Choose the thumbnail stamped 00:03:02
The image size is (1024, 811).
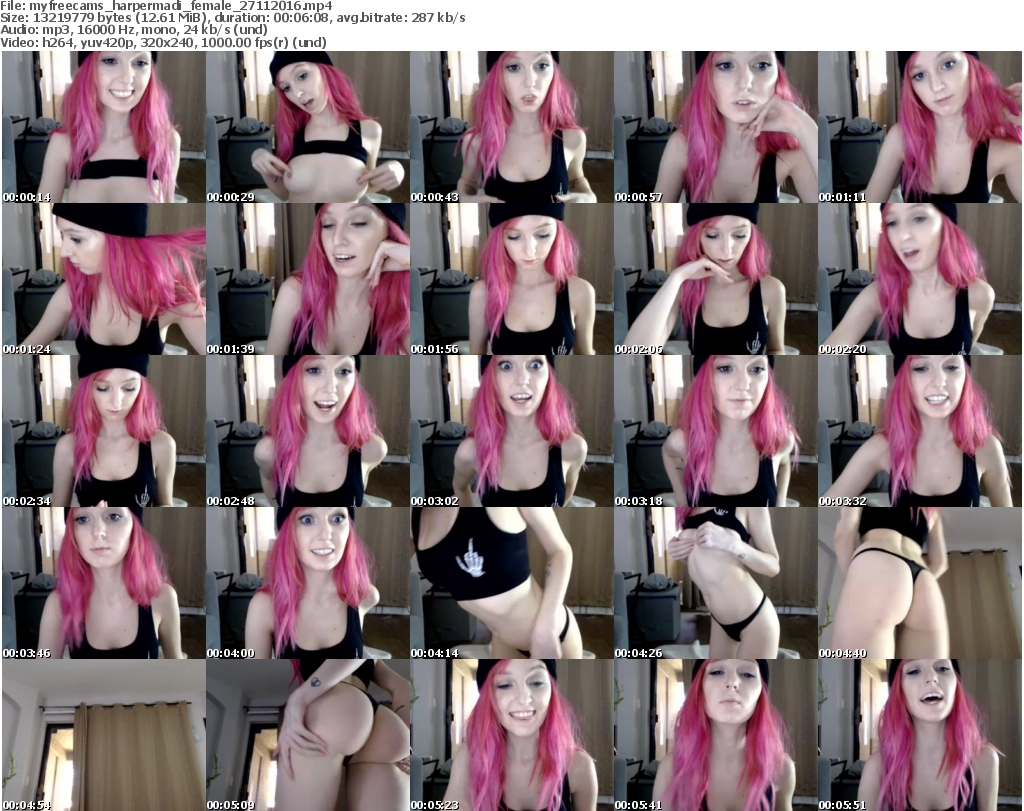[x=511, y=431]
